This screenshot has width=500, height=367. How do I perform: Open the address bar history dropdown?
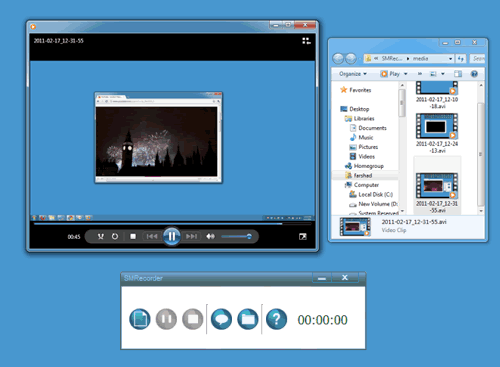point(451,59)
